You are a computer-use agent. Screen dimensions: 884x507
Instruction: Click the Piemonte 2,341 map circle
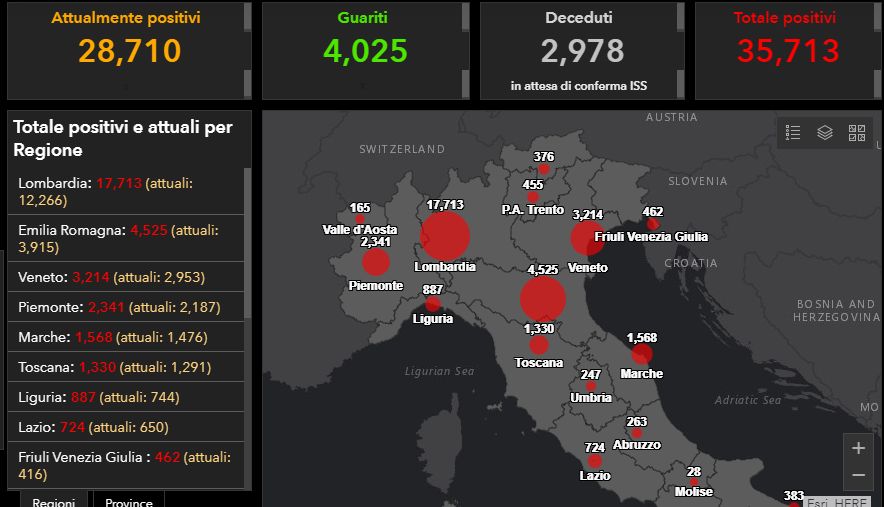pos(376,262)
